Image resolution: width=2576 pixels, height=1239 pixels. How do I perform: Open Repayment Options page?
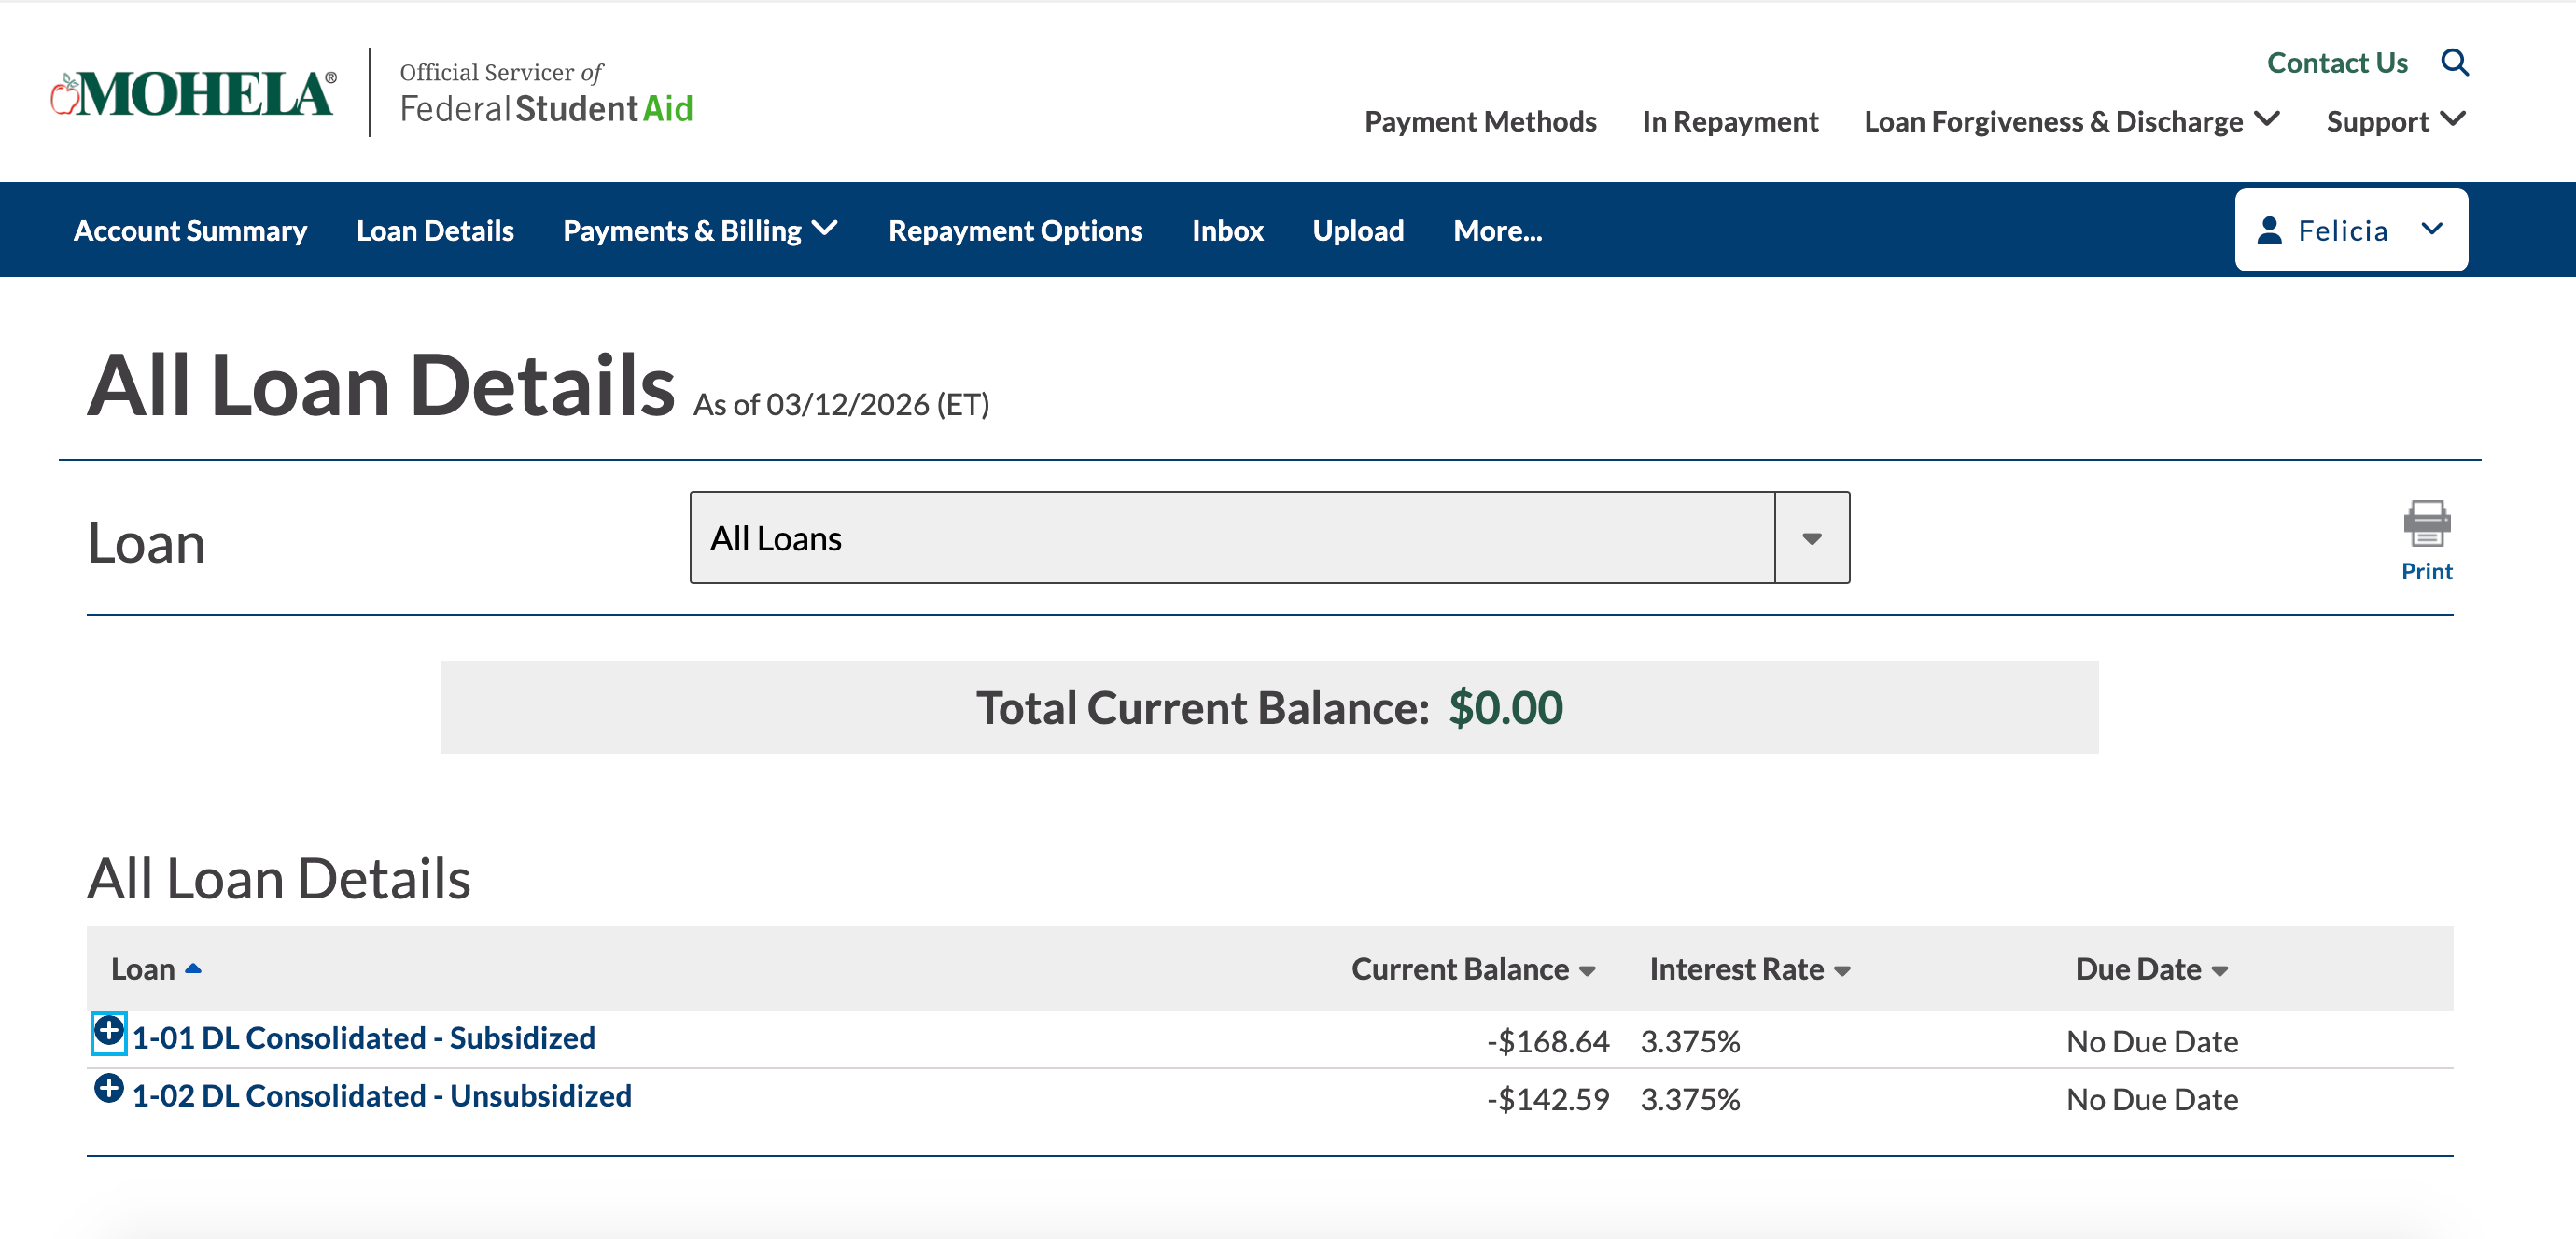pos(1015,231)
